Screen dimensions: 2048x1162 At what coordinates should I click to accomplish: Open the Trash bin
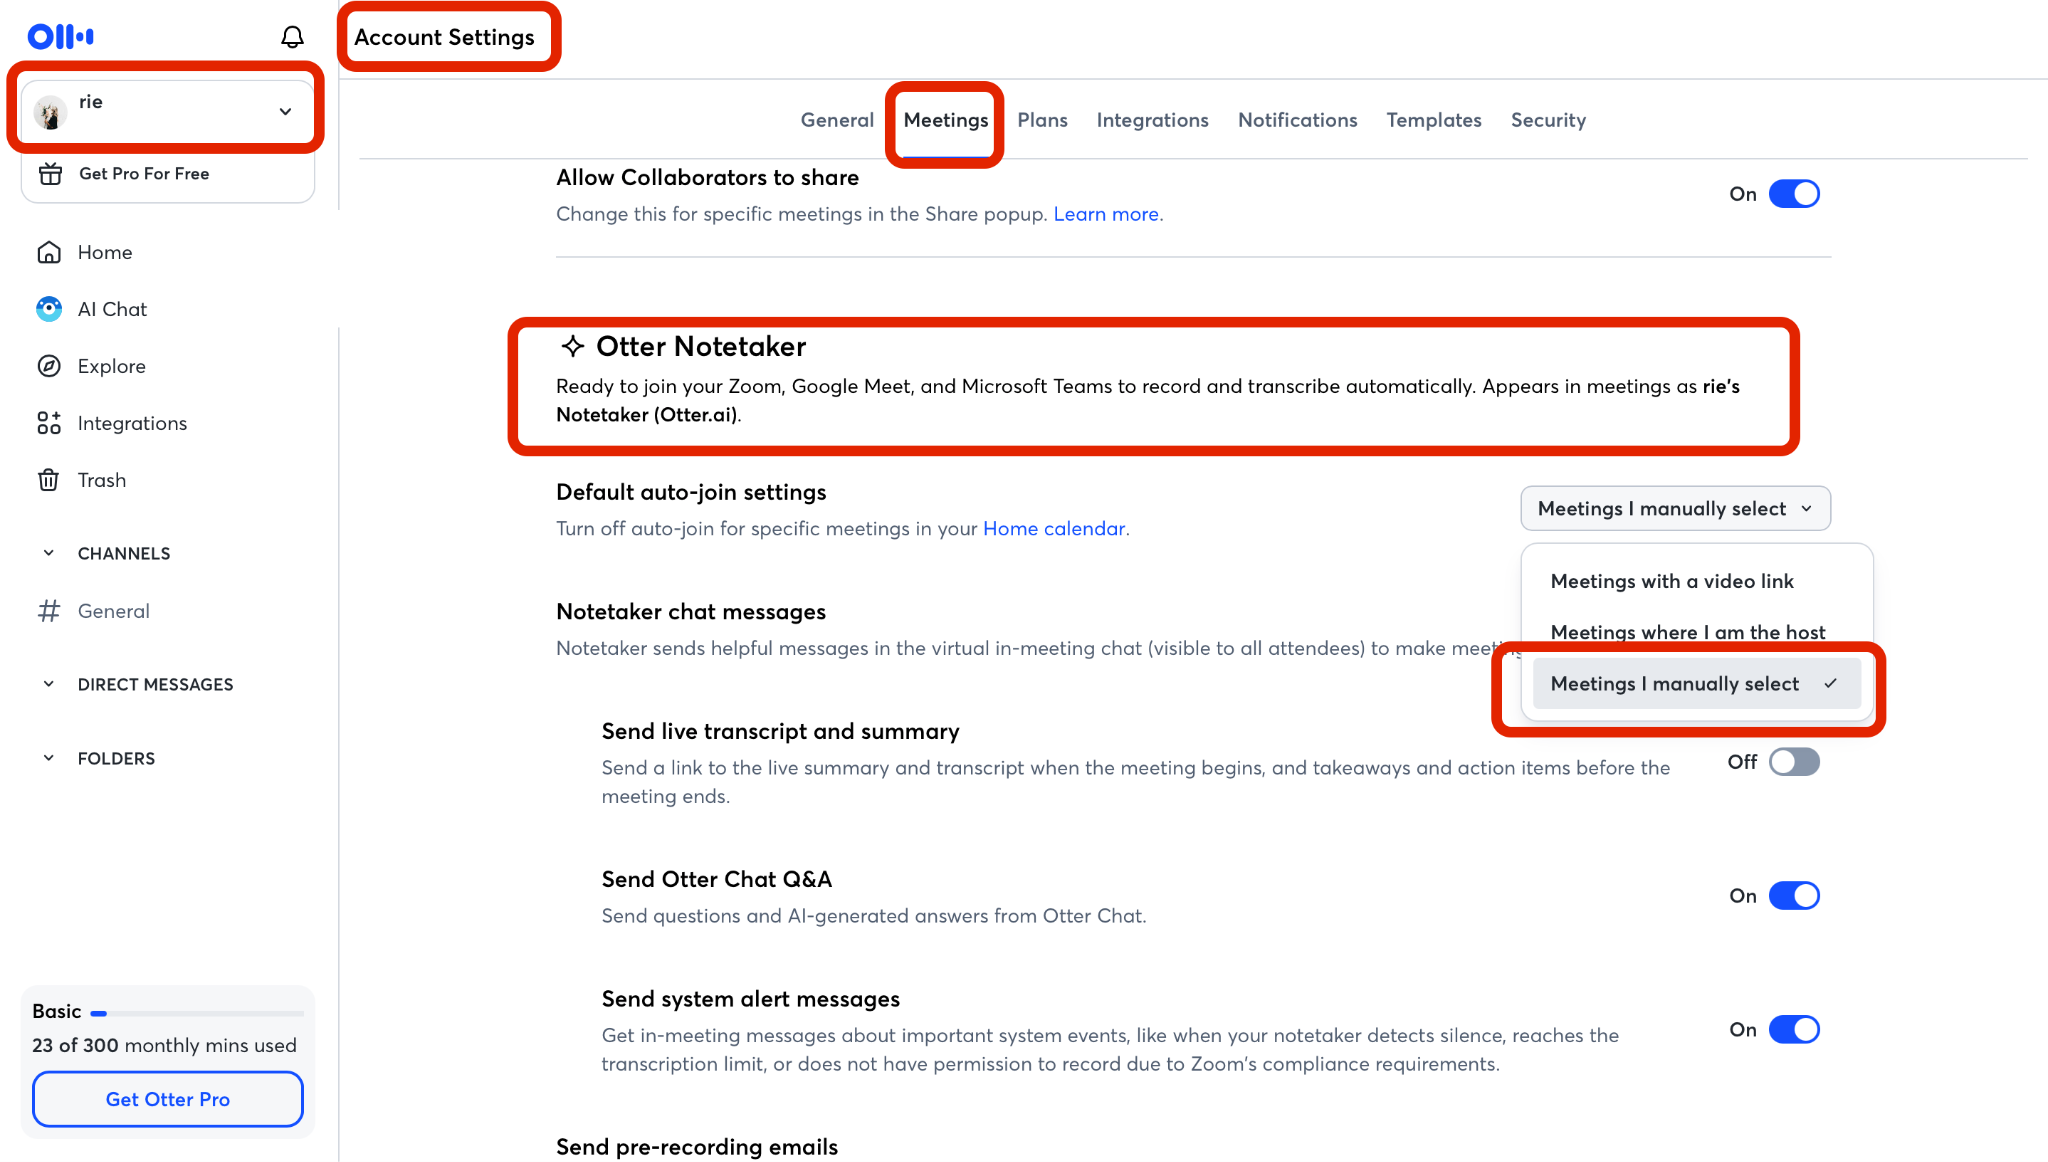point(49,480)
